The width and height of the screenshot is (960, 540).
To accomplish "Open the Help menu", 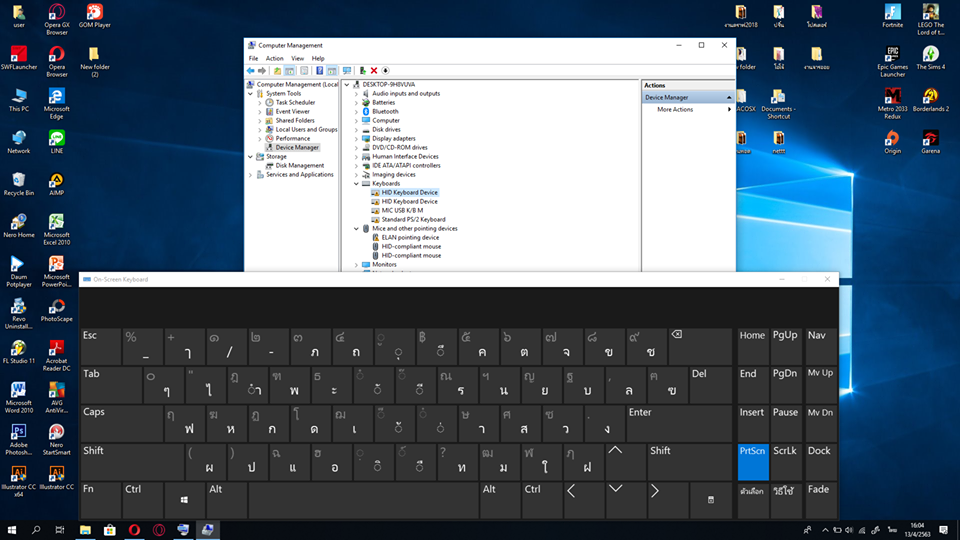I will [x=318, y=58].
